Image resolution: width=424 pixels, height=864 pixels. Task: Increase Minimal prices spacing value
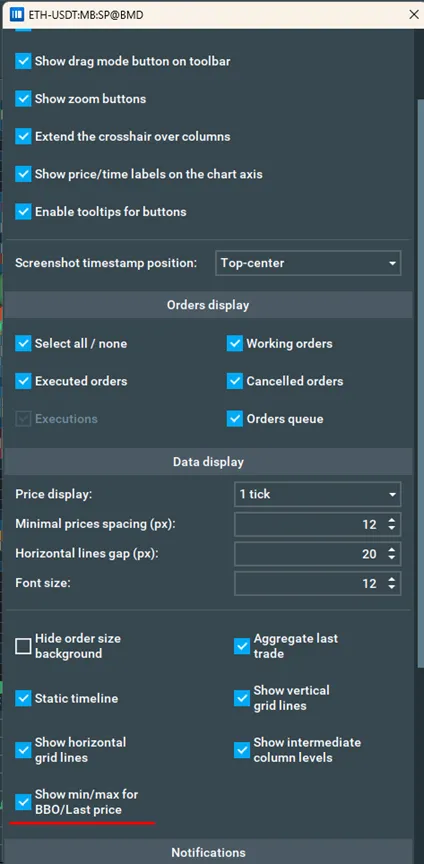(391, 520)
